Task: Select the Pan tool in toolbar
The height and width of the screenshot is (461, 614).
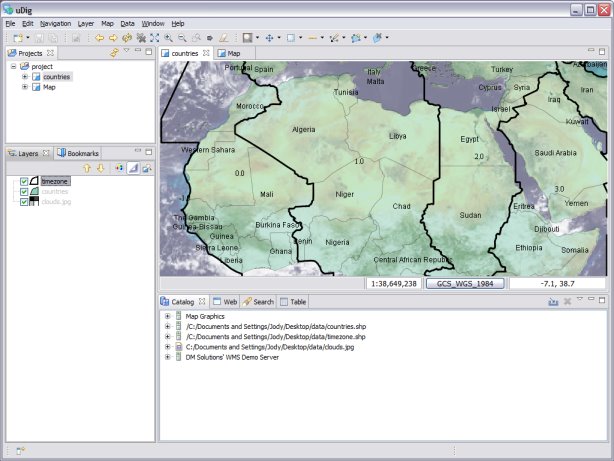Action: pyautogui.click(x=270, y=37)
